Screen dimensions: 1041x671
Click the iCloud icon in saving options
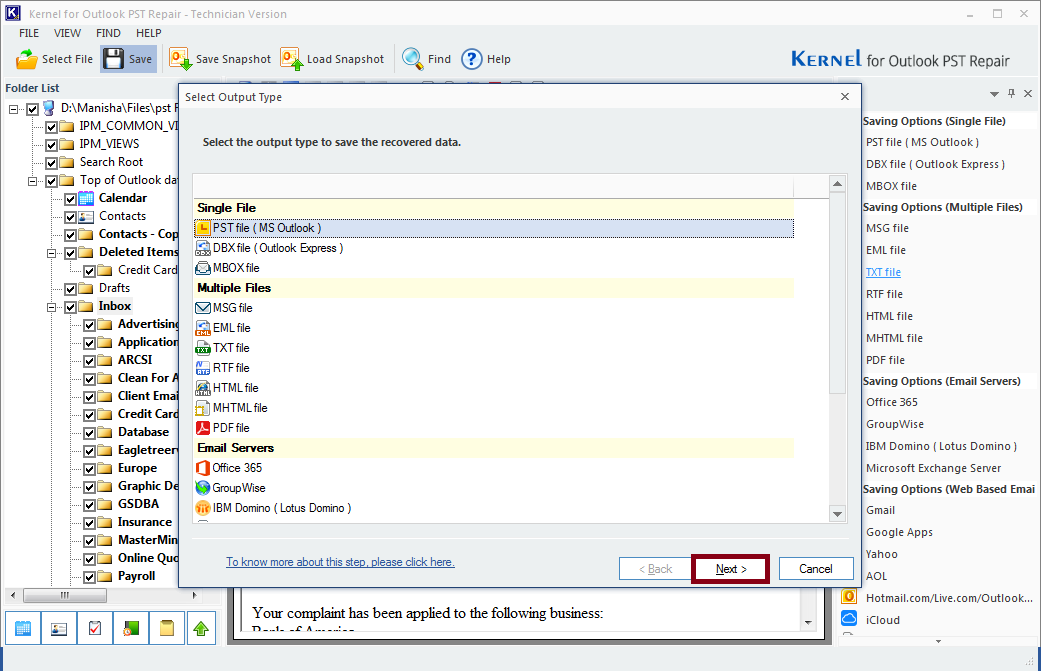pos(849,619)
